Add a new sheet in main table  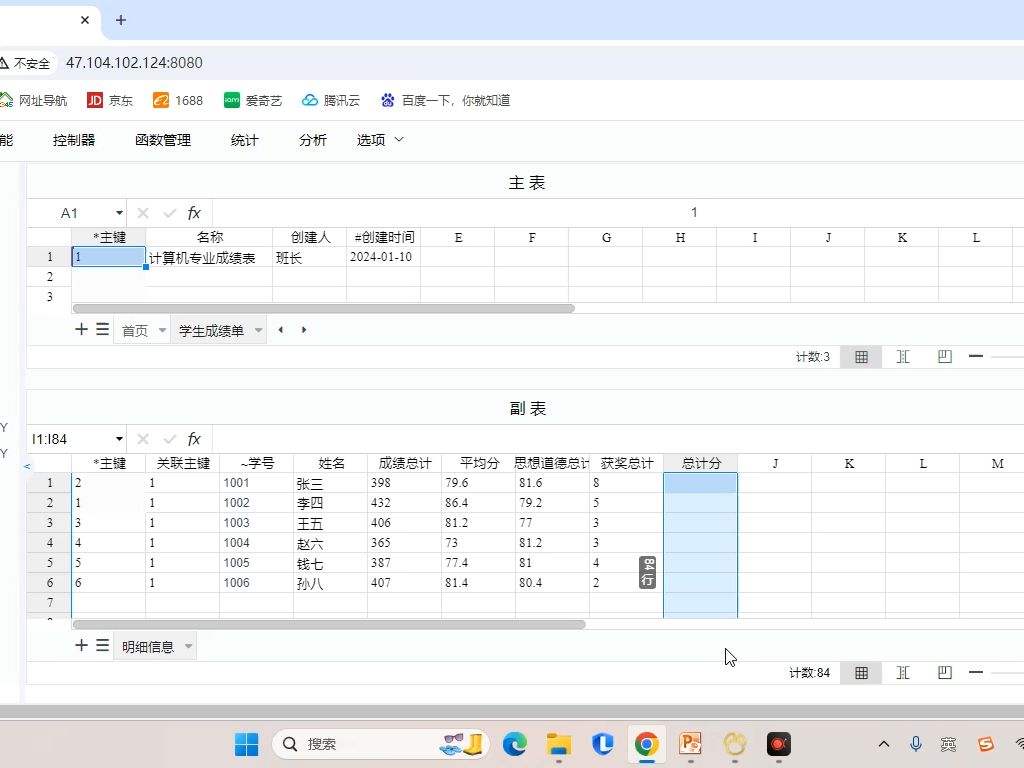(81, 329)
